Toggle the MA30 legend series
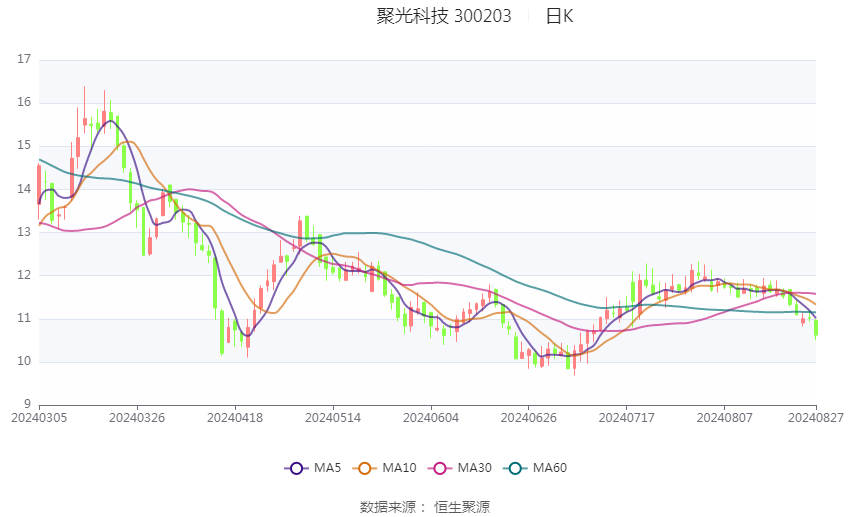Viewport: 850px width, 517px height. click(x=460, y=468)
